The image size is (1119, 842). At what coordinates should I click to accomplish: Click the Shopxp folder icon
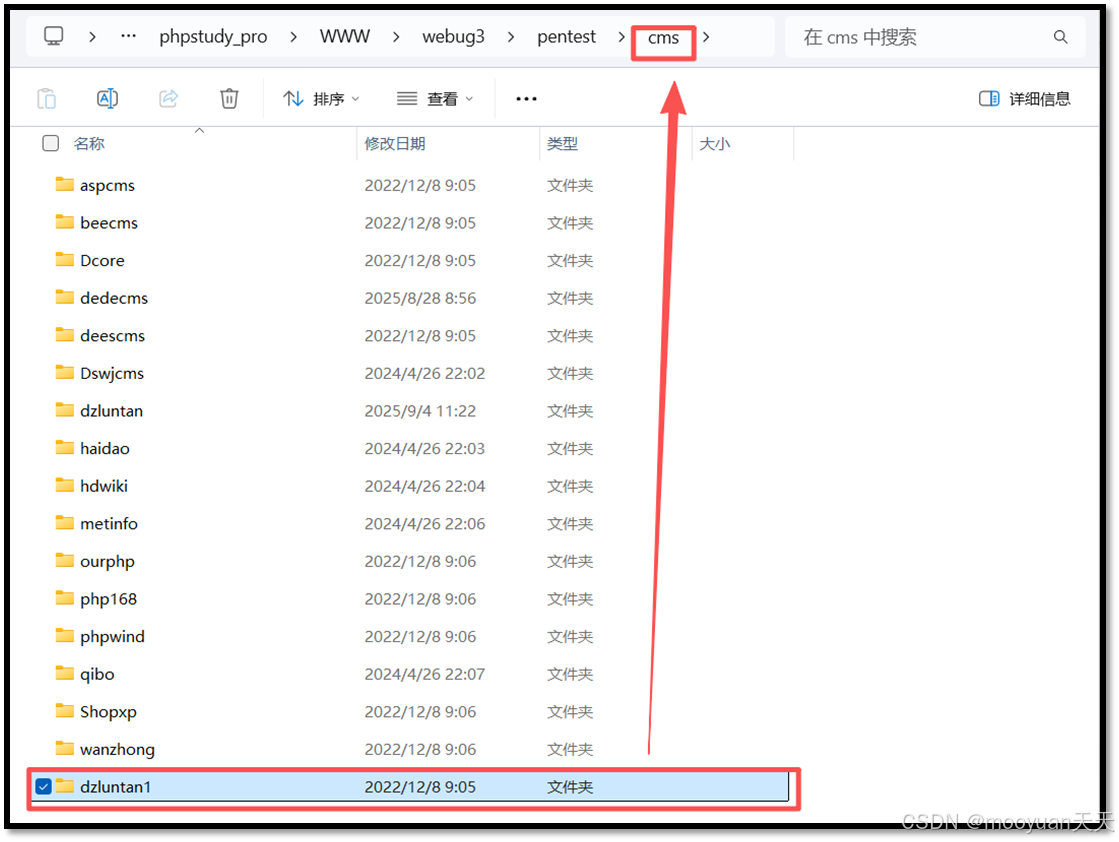click(65, 711)
